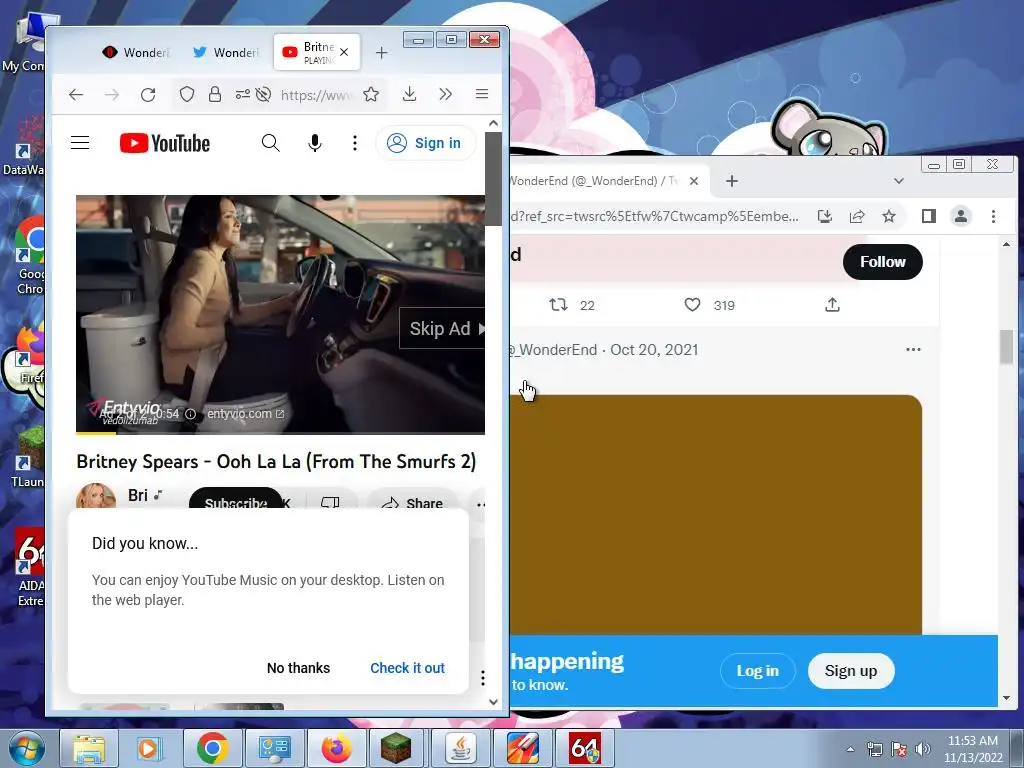The width and height of the screenshot is (1024, 768).
Task: Open Firefox downloads panel
Action: [x=409, y=95]
